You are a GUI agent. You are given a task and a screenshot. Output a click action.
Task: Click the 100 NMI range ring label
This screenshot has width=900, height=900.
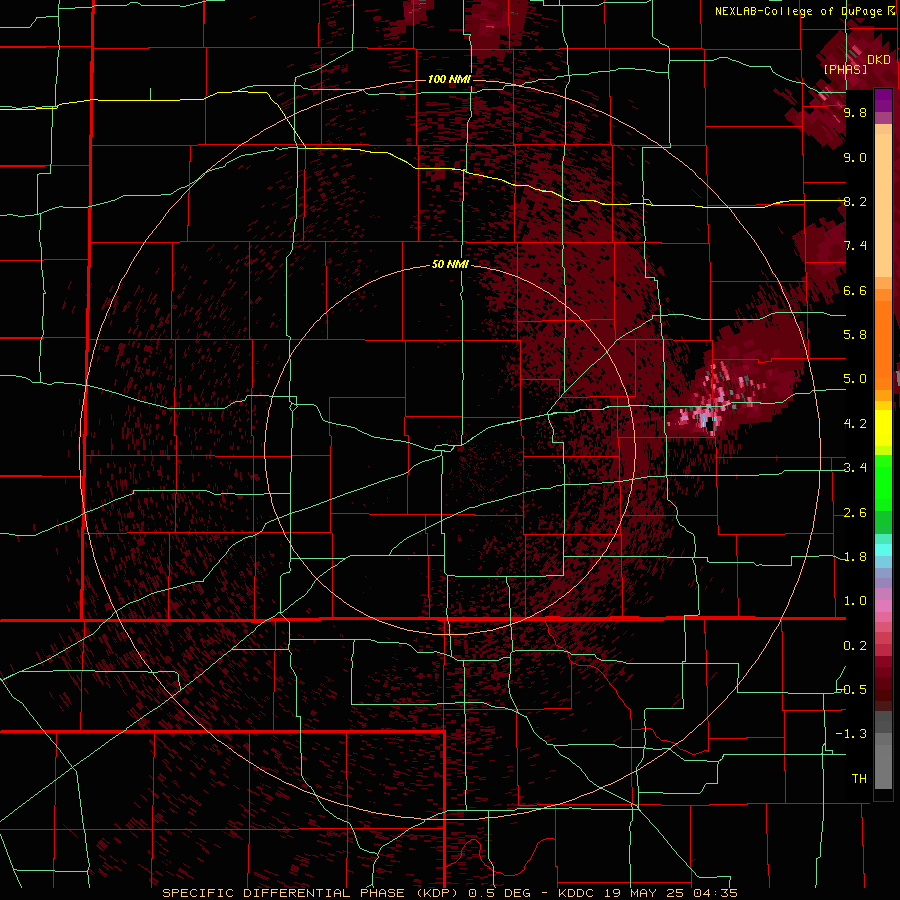pyautogui.click(x=449, y=79)
